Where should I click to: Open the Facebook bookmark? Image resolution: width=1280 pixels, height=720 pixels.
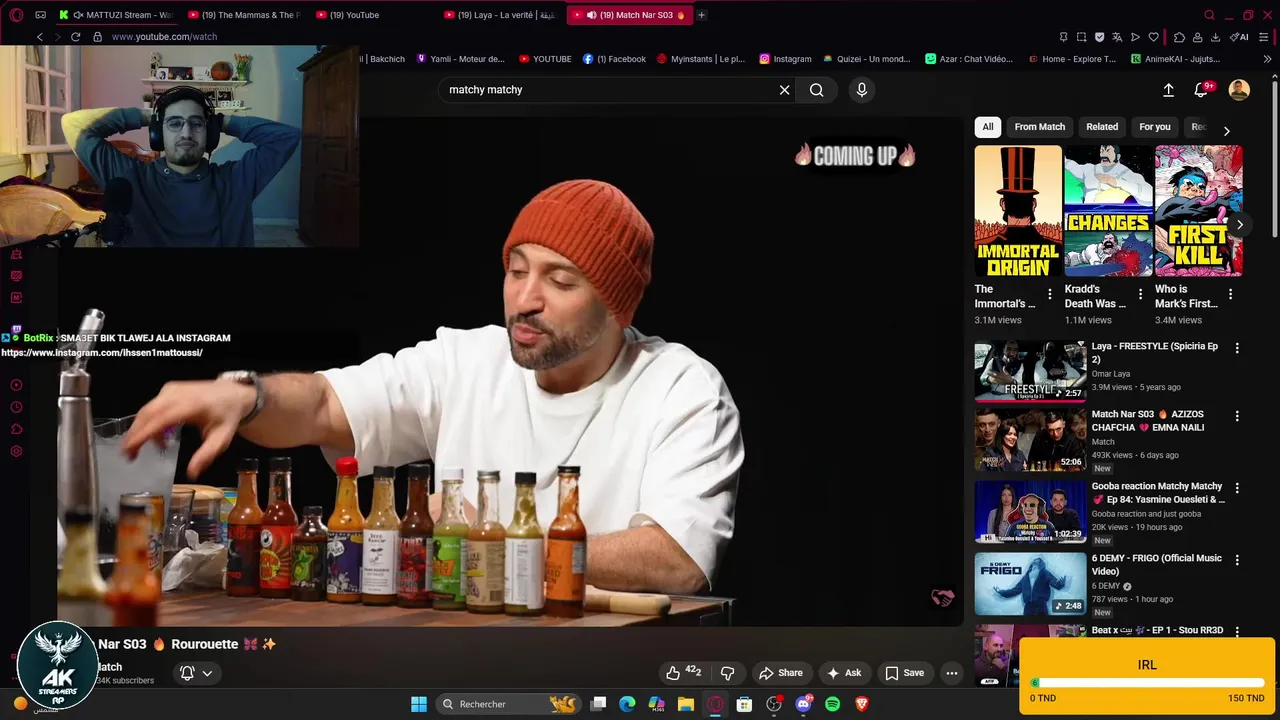614,59
